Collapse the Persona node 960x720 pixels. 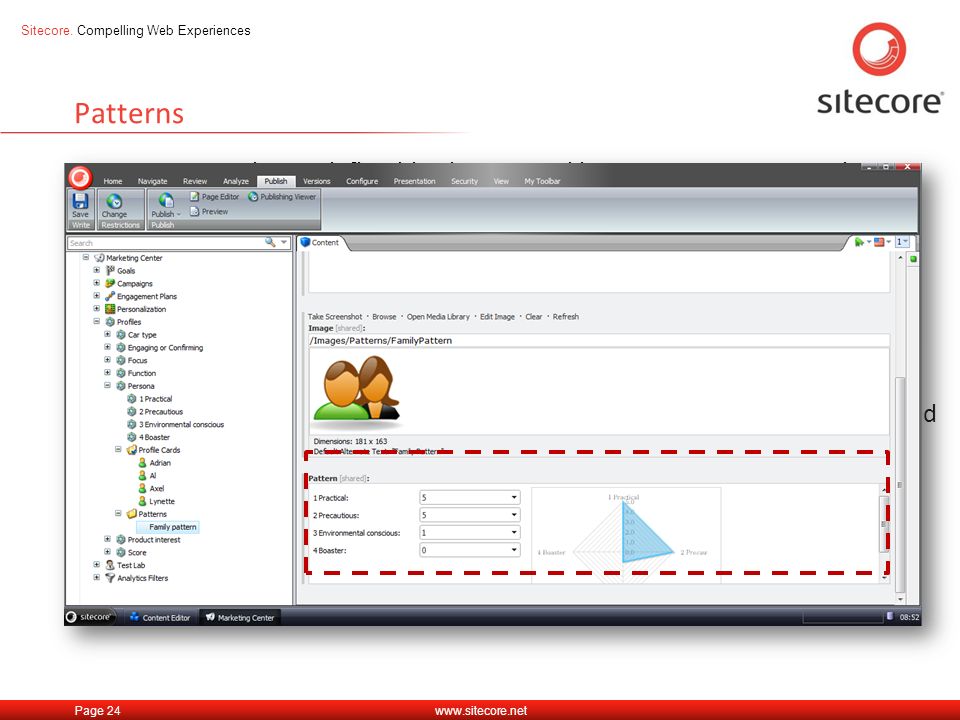(x=107, y=386)
